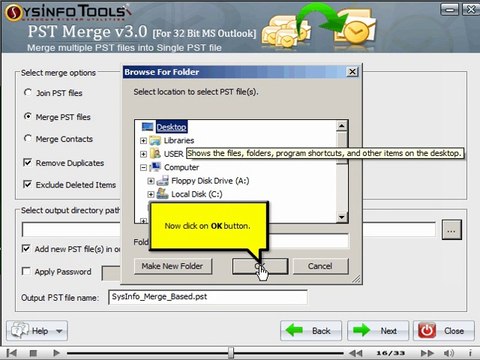Select Desktop in the folder tree
The image size is (480, 360).
tap(171, 127)
